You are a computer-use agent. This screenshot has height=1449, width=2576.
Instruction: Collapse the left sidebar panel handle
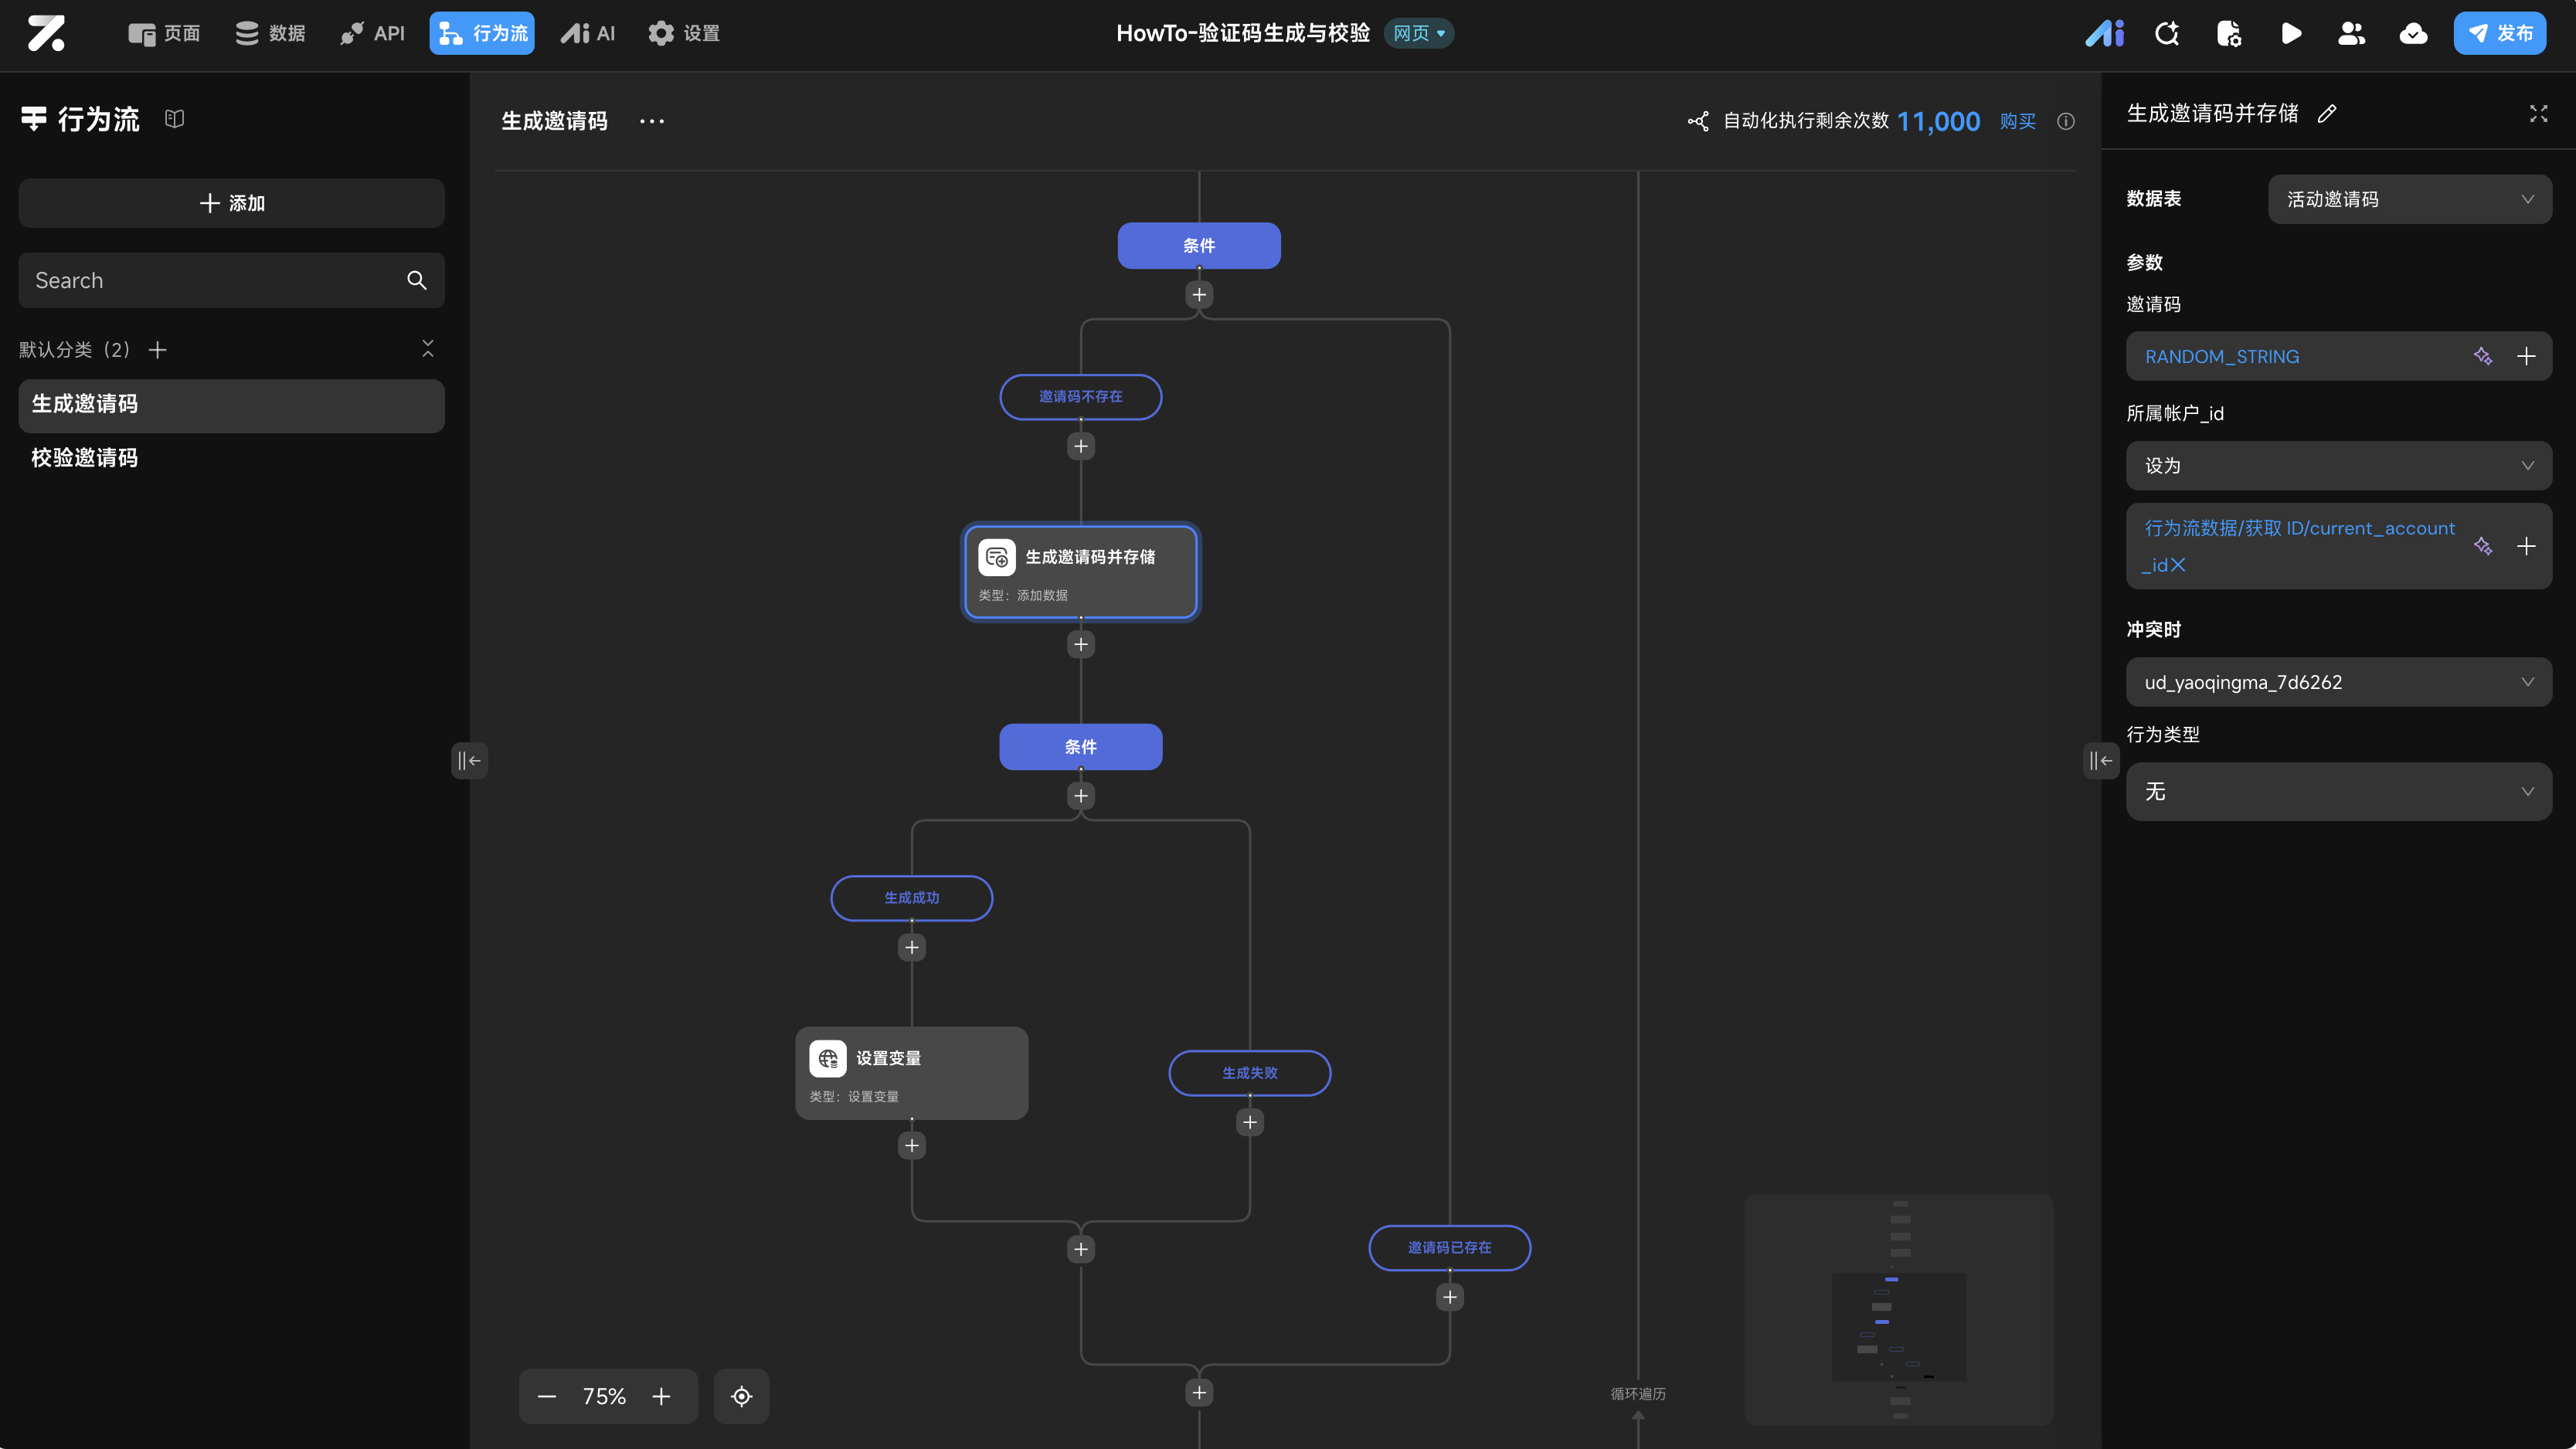pyautogui.click(x=469, y=760)
